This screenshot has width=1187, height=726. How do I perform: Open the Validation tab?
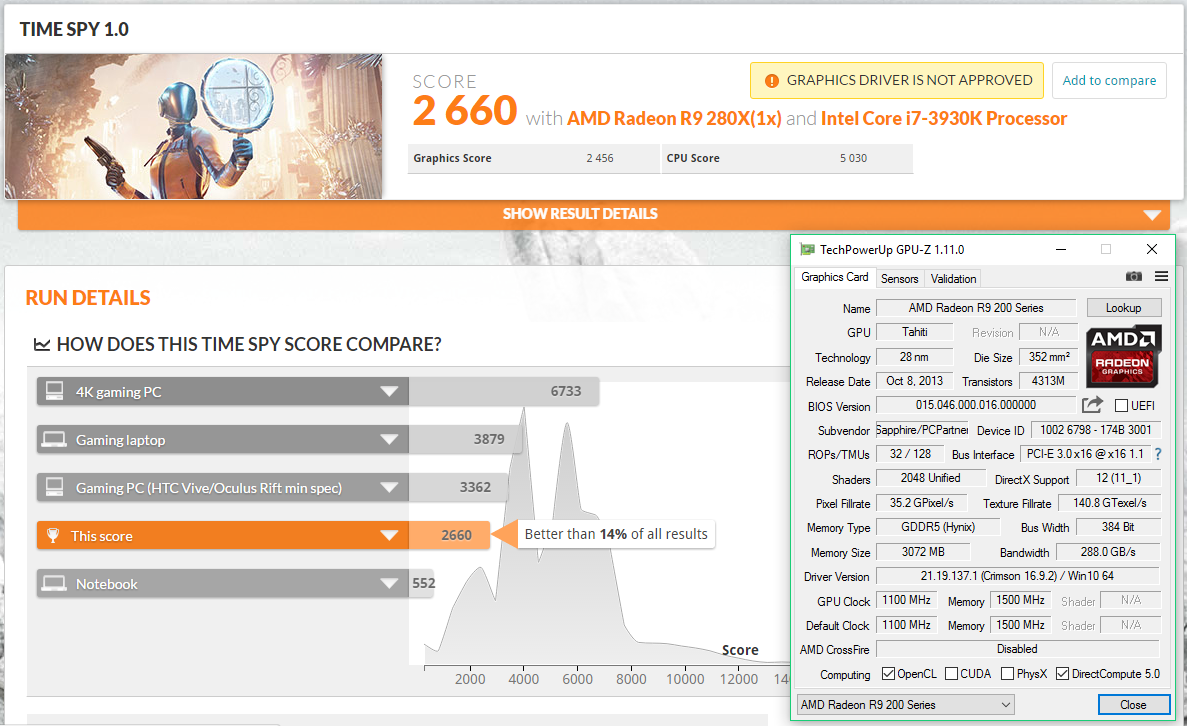(x=952, y=278)
